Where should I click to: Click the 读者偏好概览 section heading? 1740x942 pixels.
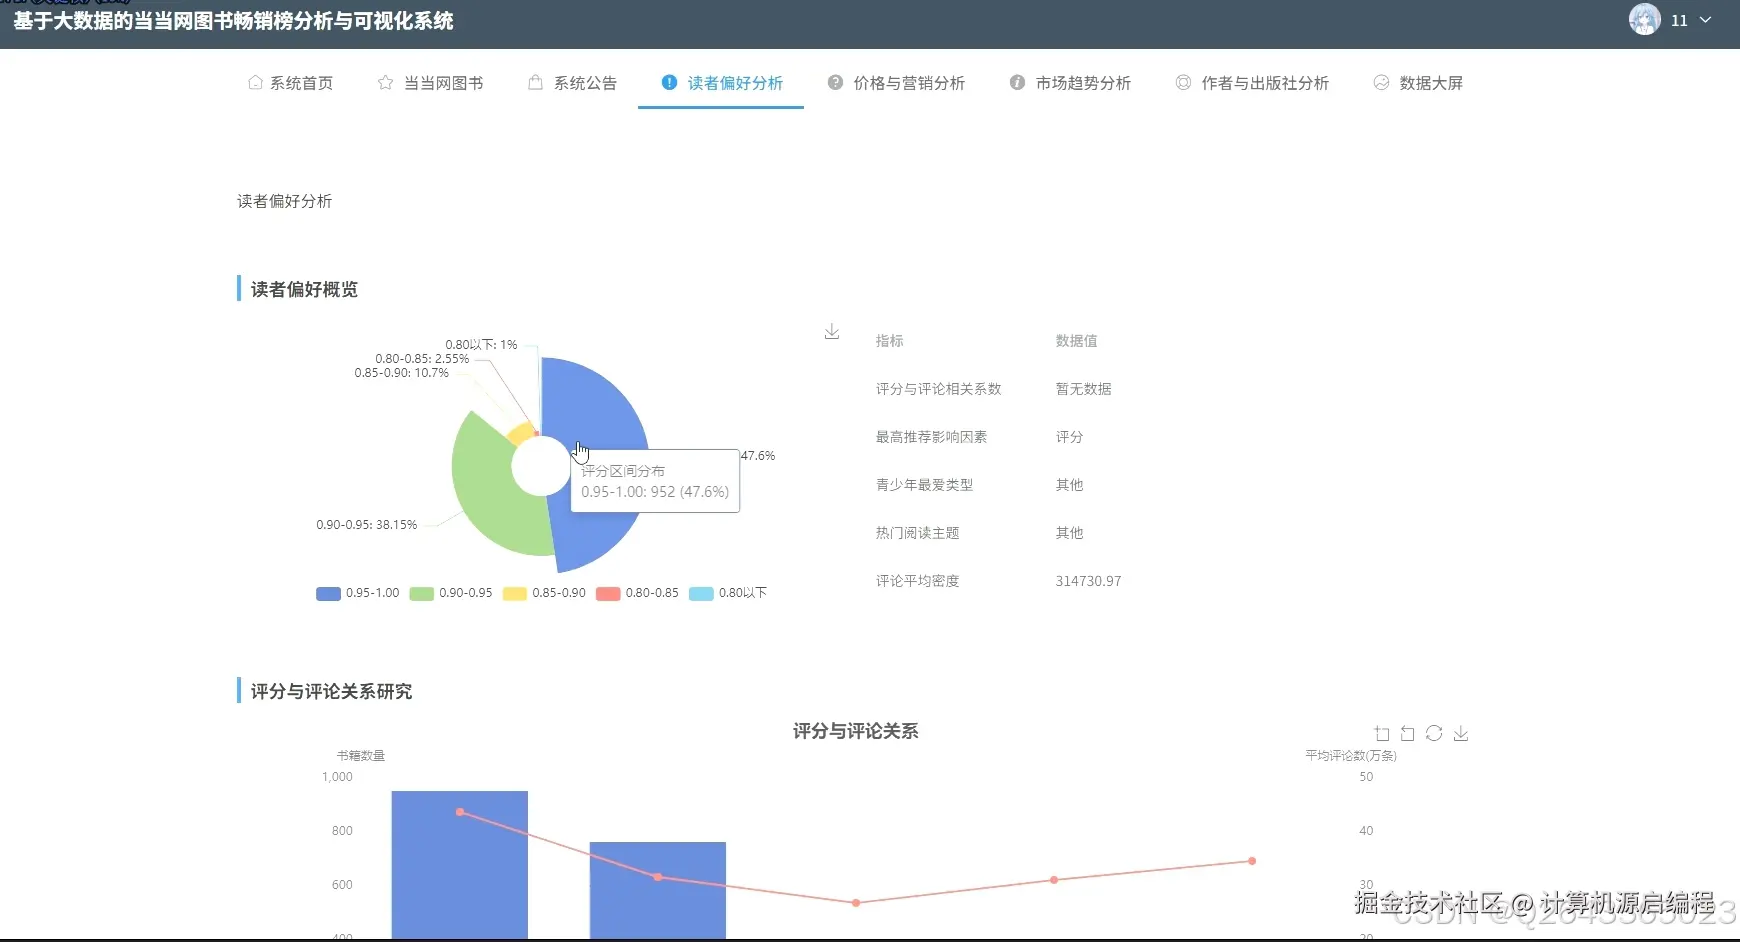[x=304, y=289]
